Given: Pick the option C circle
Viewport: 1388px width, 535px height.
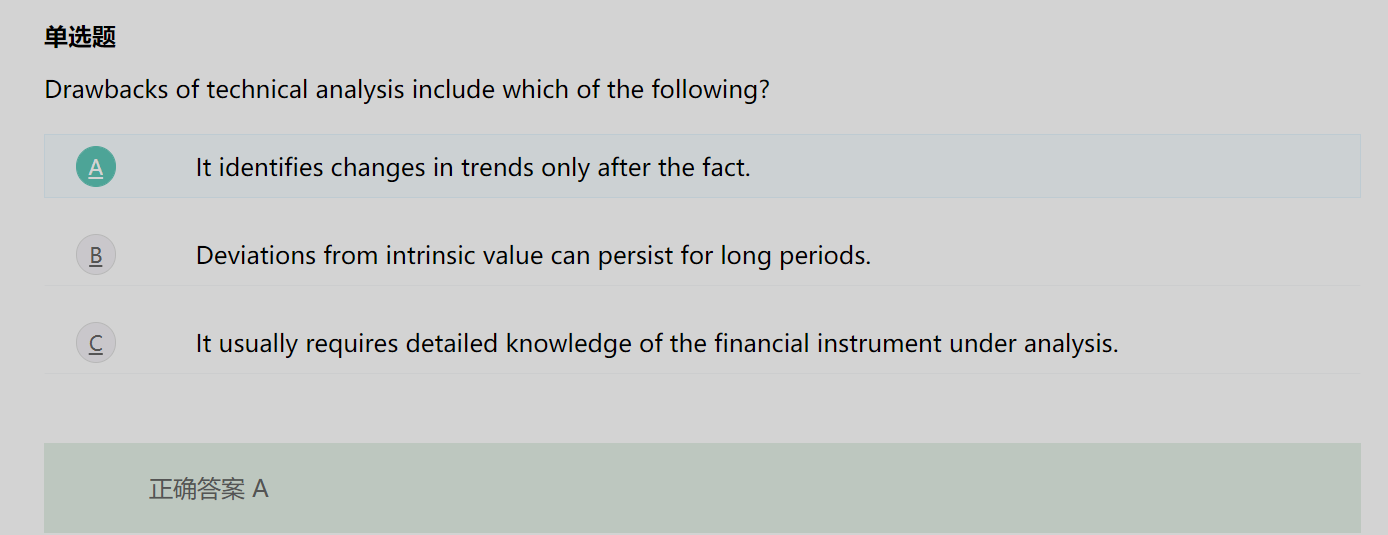Looking at the screenshot, I should pos(96,343).
